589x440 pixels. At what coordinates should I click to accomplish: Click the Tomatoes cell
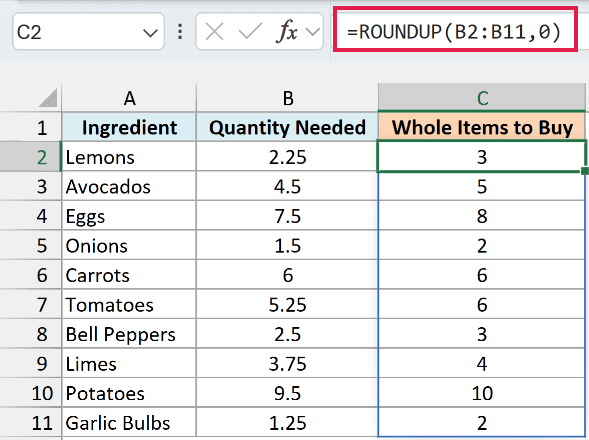(x=129, y=304)
